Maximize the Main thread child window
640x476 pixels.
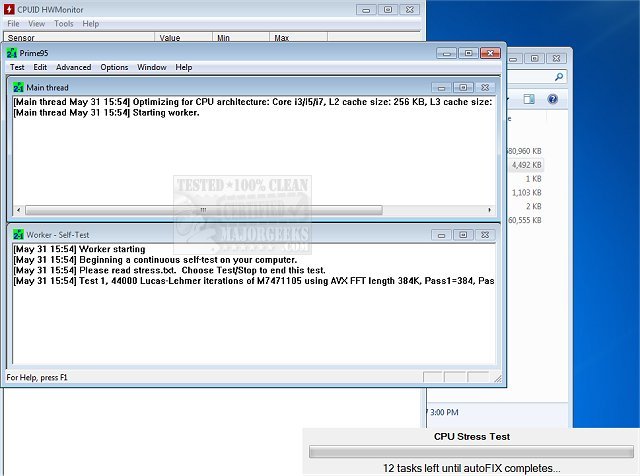463,87
